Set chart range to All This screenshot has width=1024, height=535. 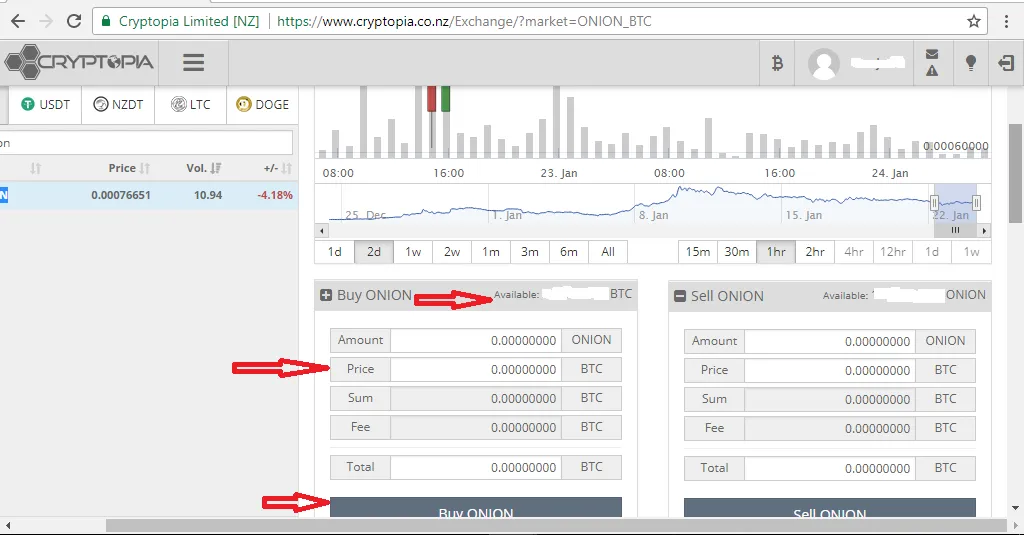[x=608, y=252]
